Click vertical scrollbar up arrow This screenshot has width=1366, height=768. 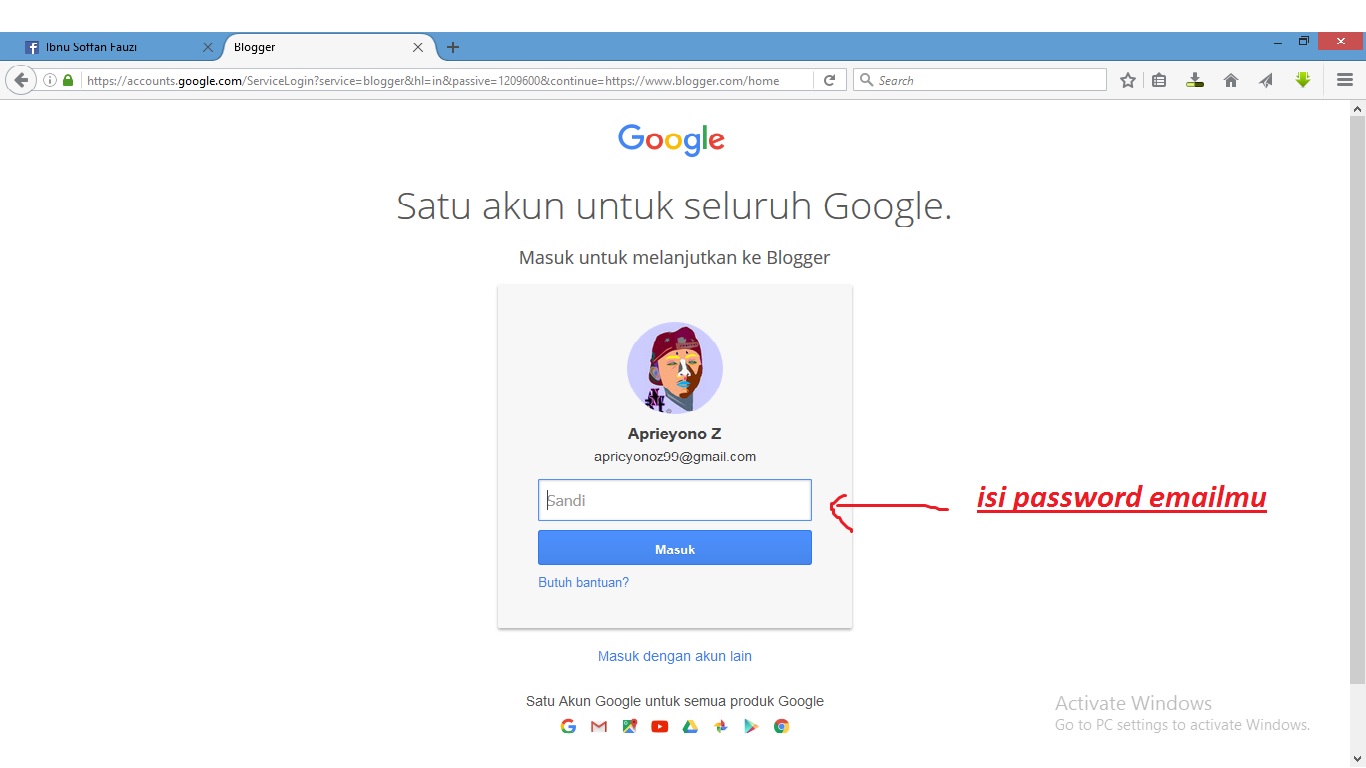1357,107
